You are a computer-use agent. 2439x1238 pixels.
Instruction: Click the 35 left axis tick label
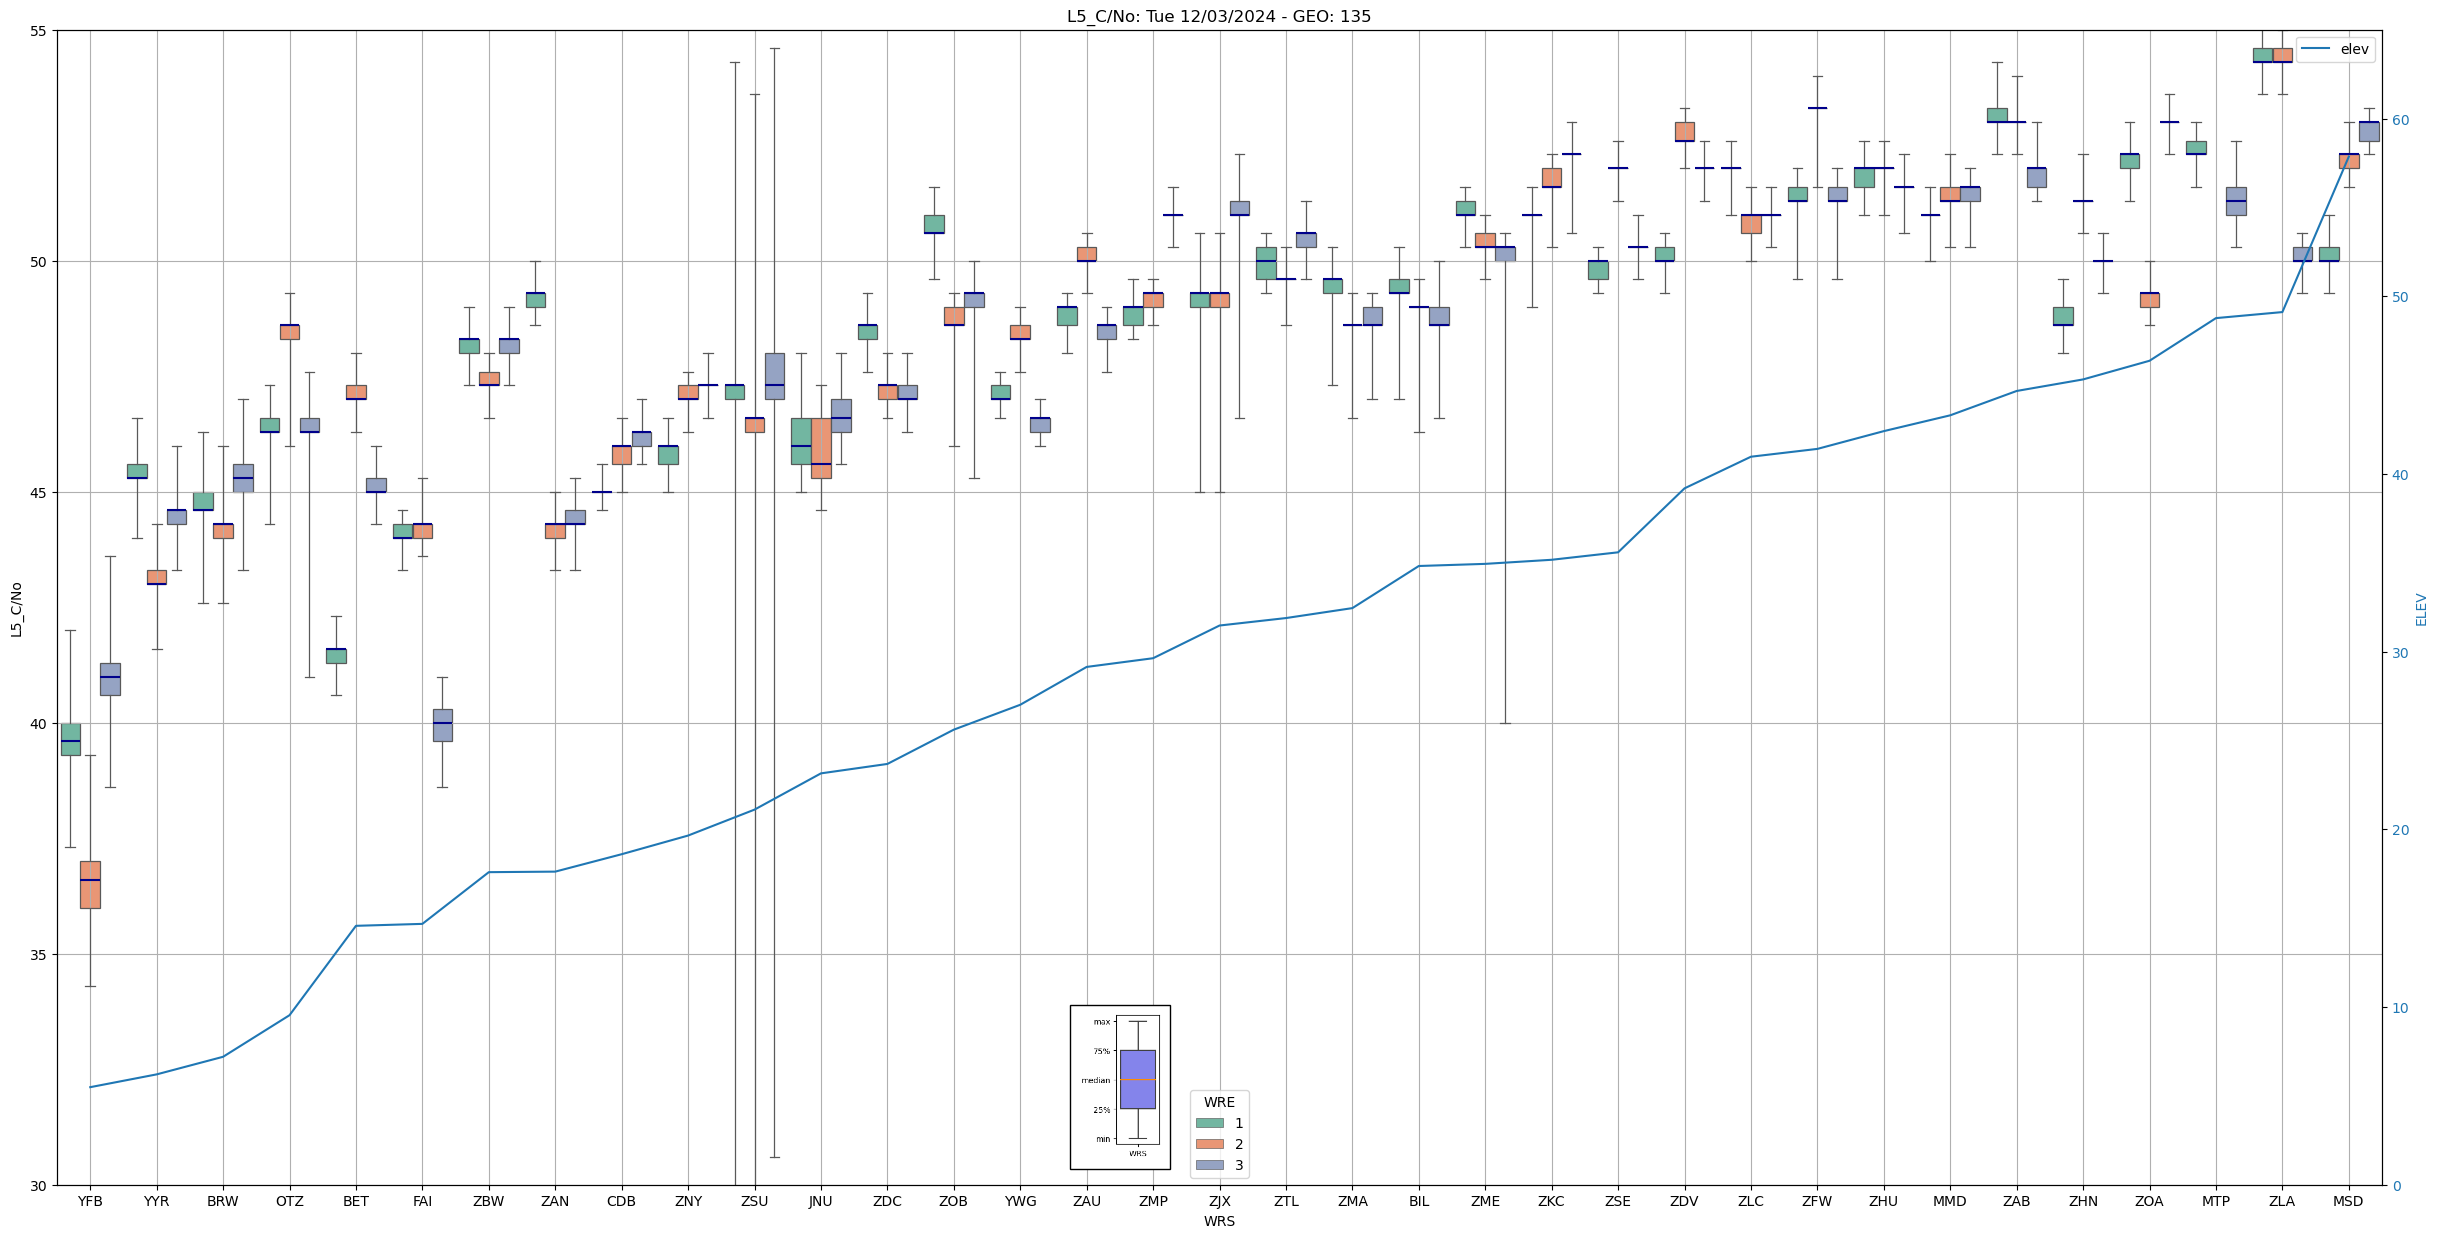point(38,955)
